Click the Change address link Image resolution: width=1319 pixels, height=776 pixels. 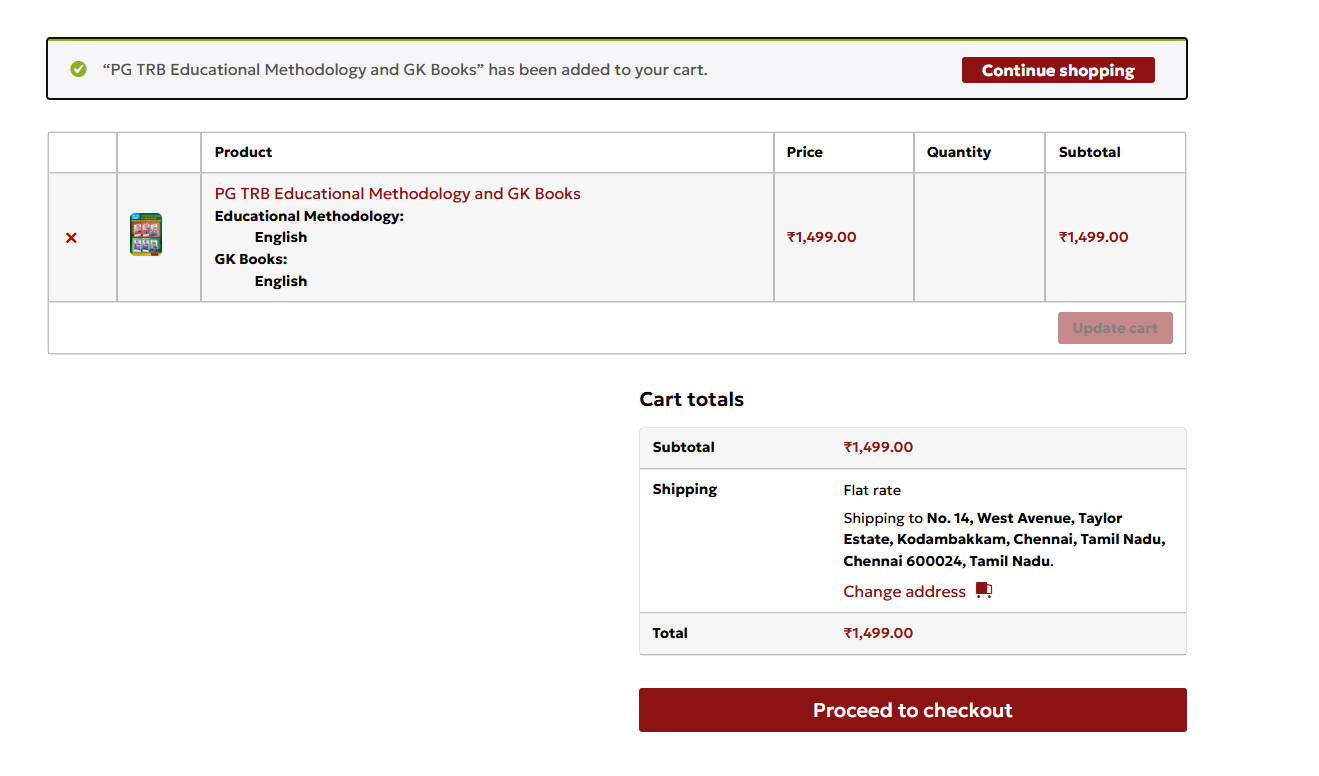904,592
